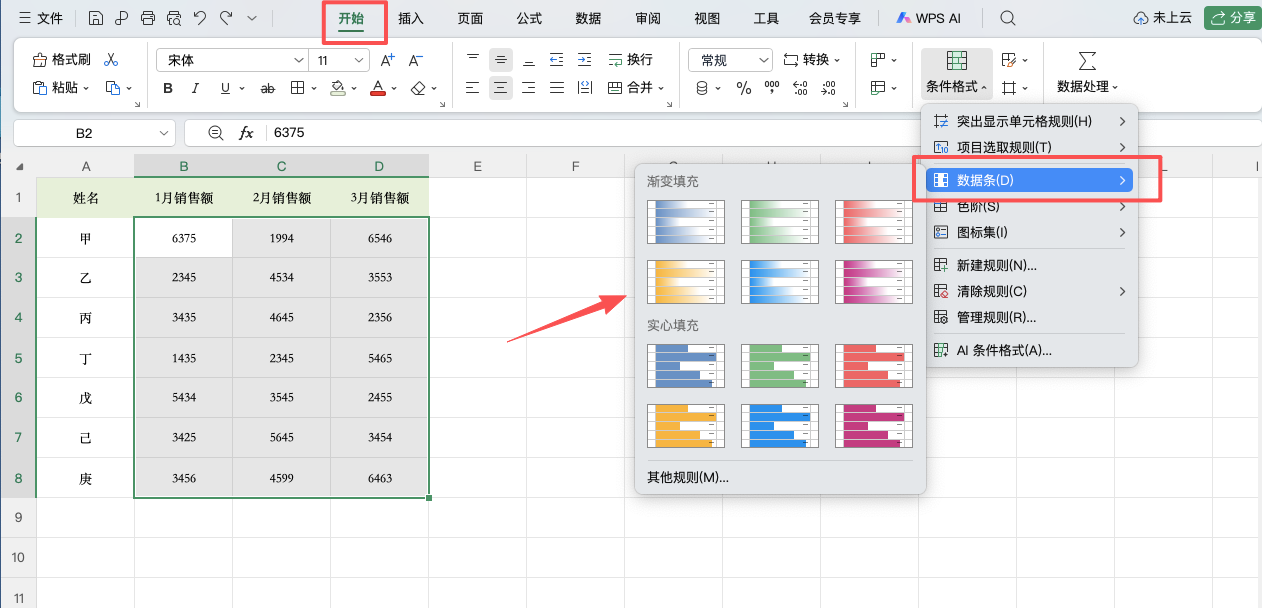The image size is (1262, 608).
Task: Click the Redo arrow
Action: (x=226, y=18)
